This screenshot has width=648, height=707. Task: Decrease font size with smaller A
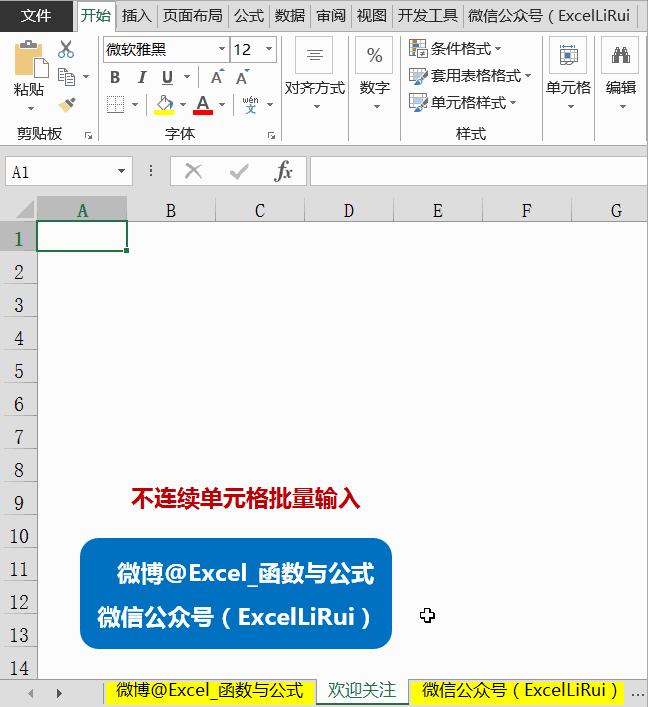(243, 78)
